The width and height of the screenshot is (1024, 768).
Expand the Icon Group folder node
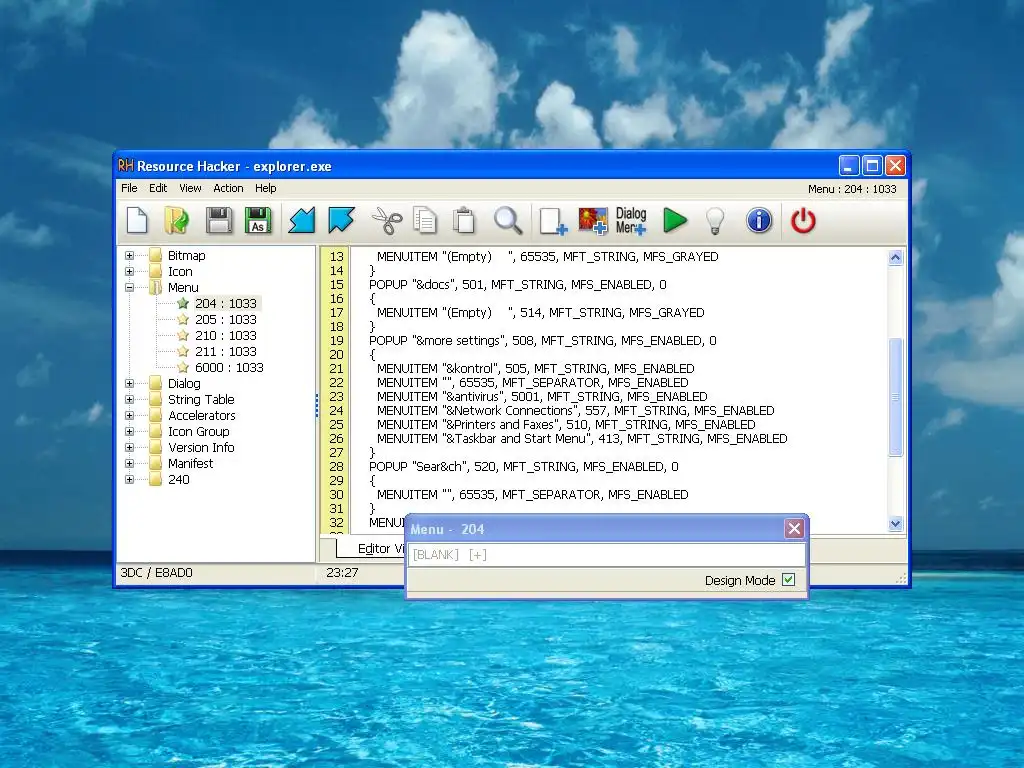point(129,432)
